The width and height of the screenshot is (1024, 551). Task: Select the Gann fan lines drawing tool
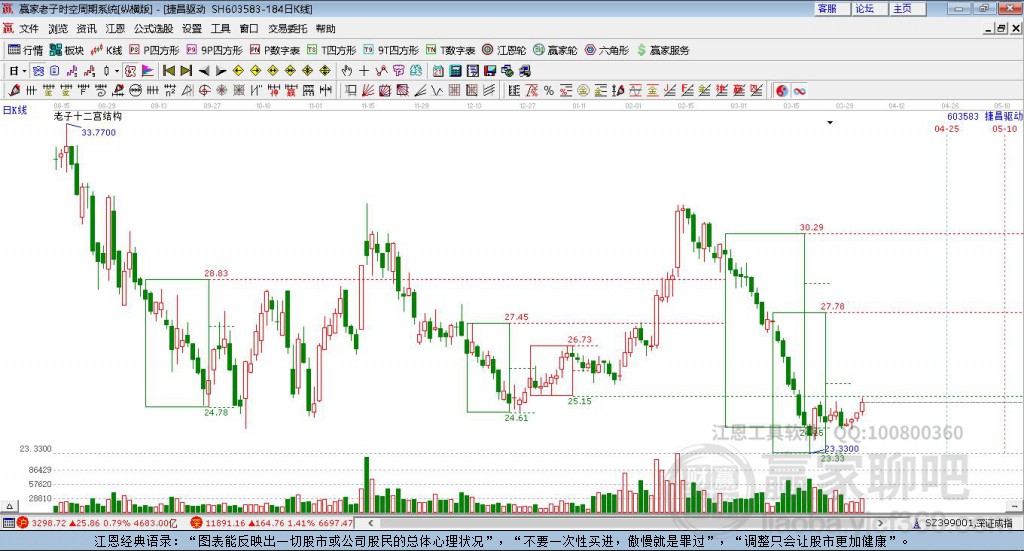(x=368, y=90)
